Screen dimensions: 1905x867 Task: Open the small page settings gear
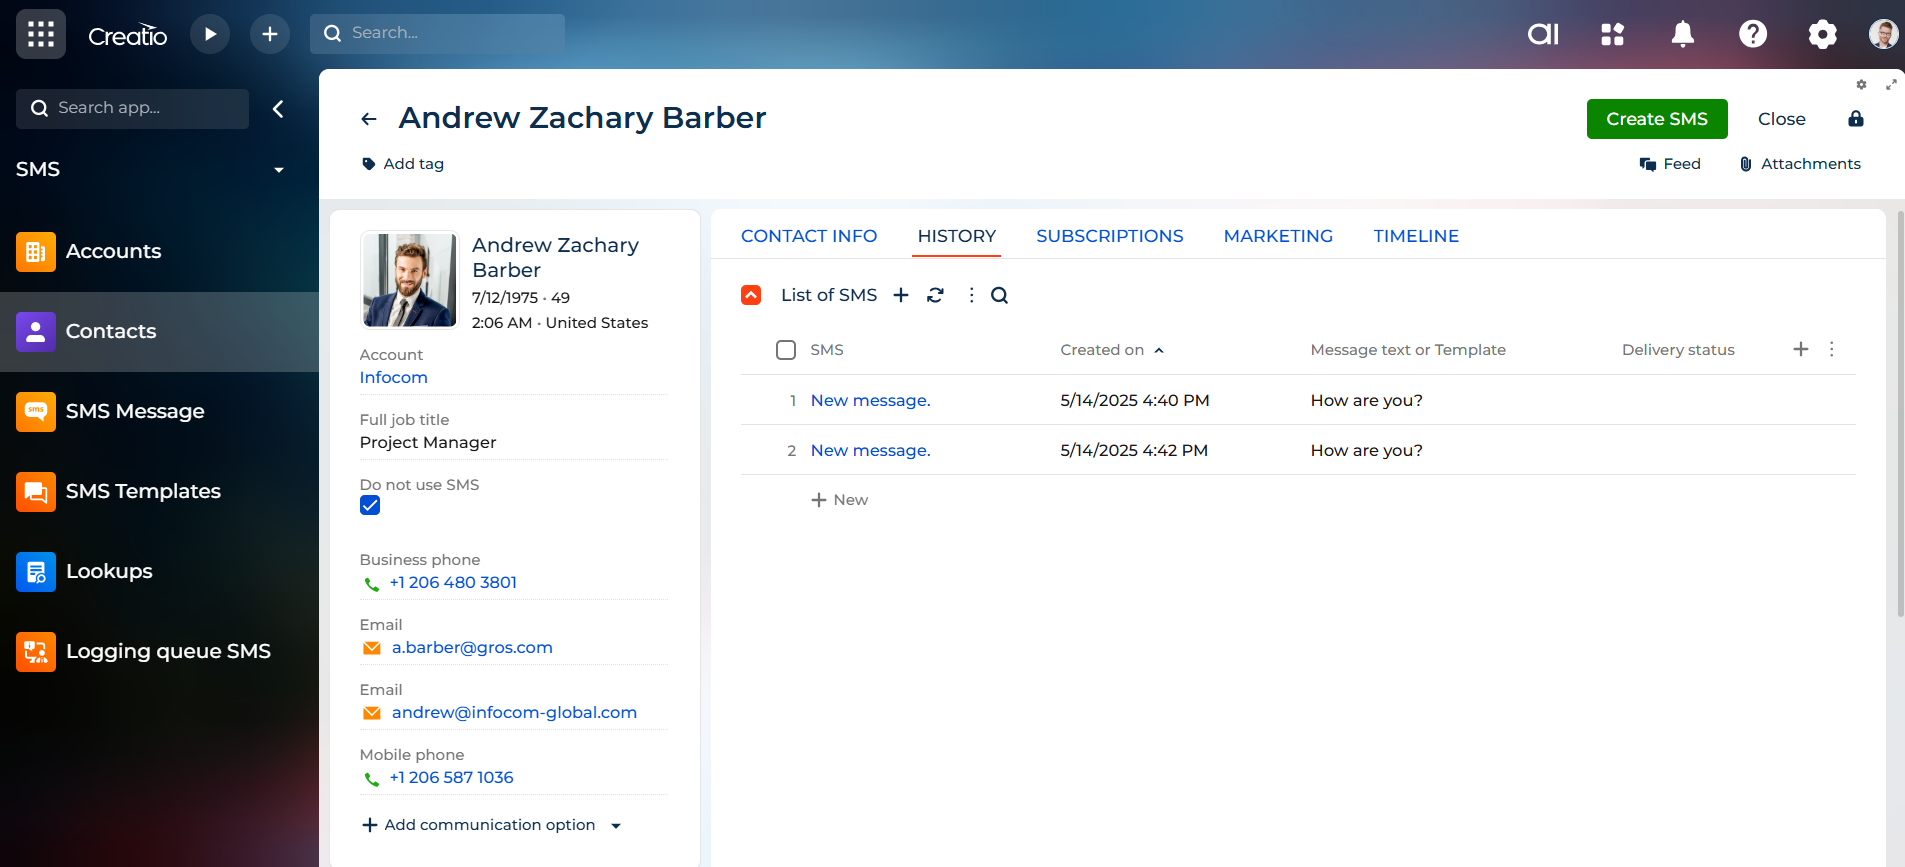(x=1861, y=85)
